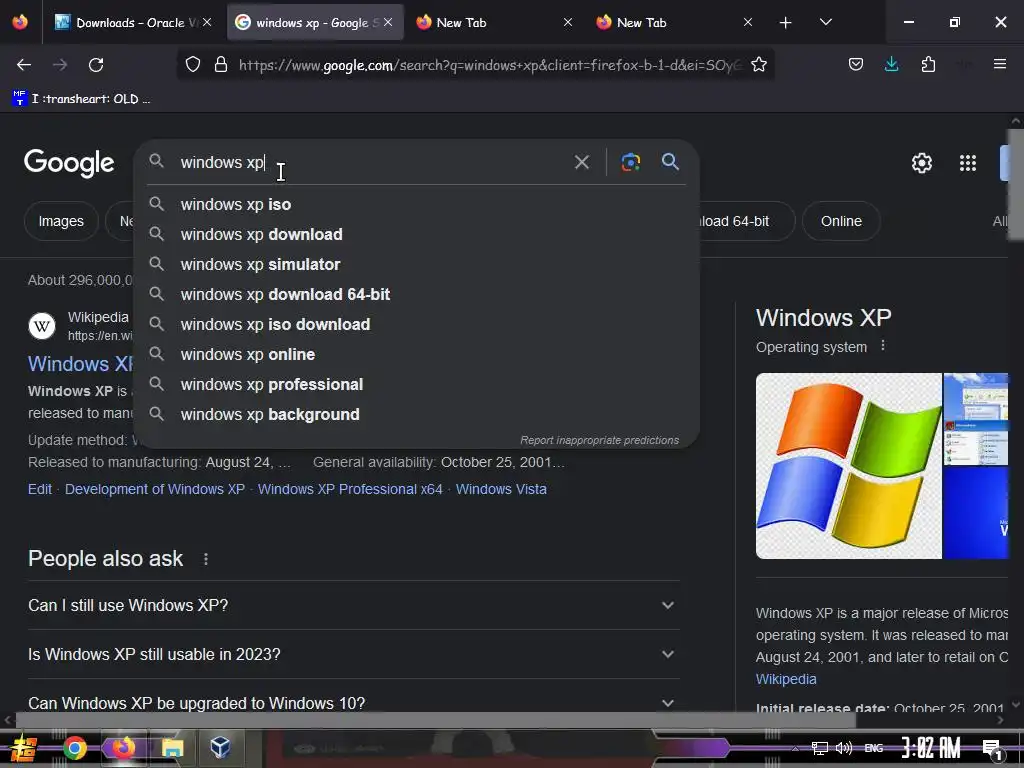Click inside the Google search field
Viewport: 1024px width, 768px height.
click(x=372, y=162)
